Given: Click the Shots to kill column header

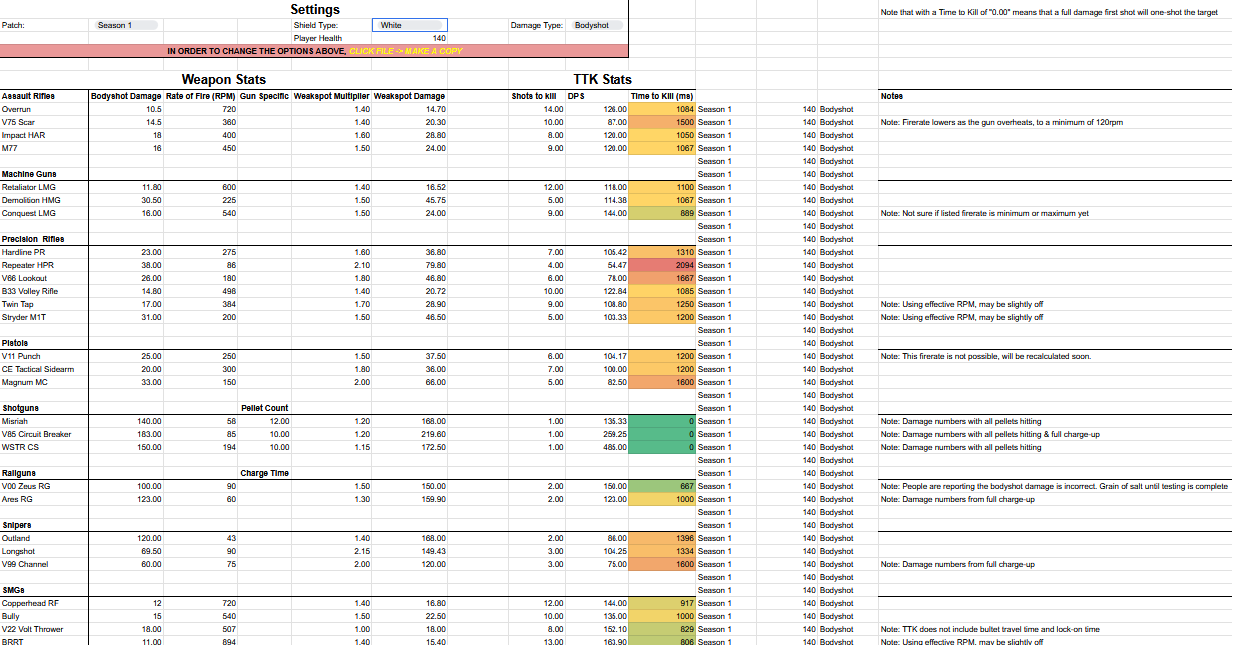Looking at the screenshot, I should (534, 96).
